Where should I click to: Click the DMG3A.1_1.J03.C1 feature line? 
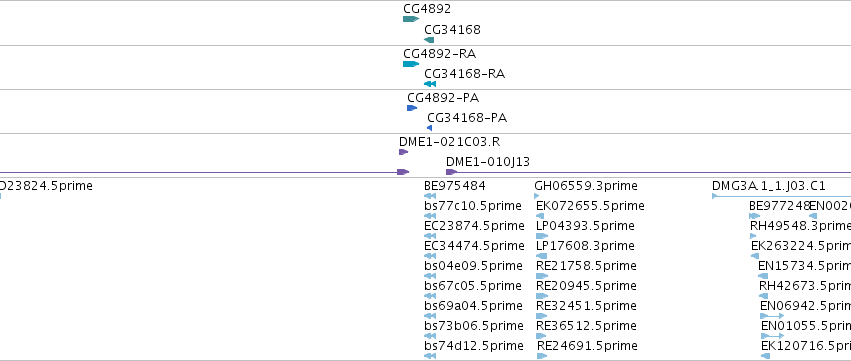(x=782, y=196)
